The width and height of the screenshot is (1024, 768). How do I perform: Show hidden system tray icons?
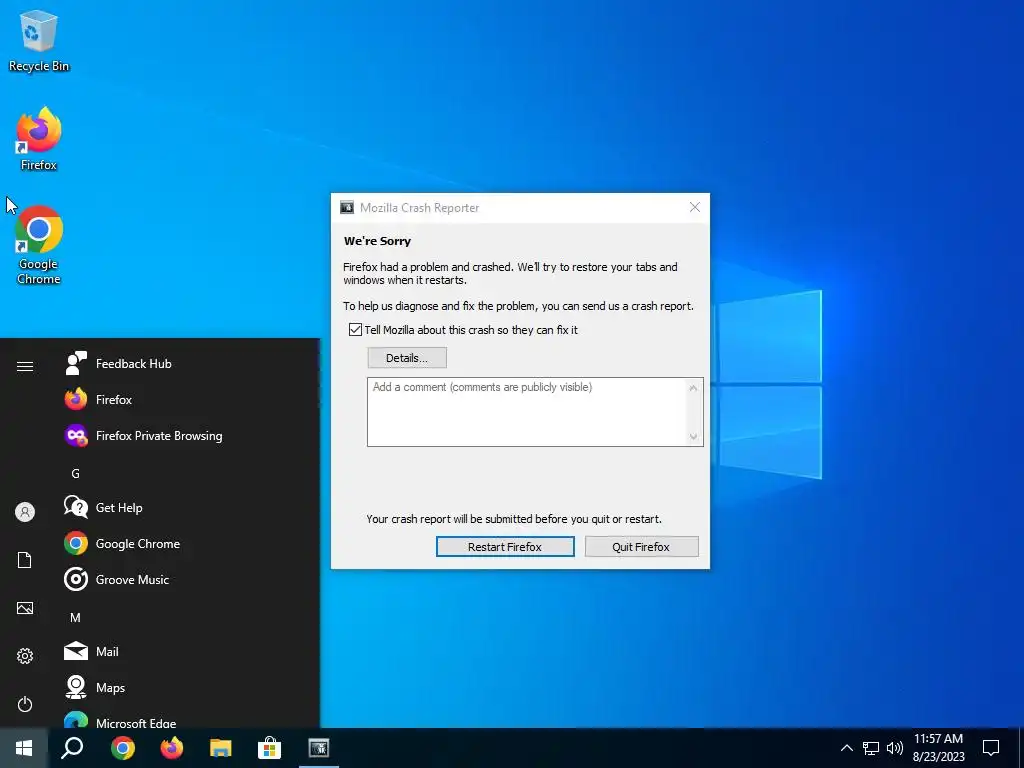[x=846, y=748]
